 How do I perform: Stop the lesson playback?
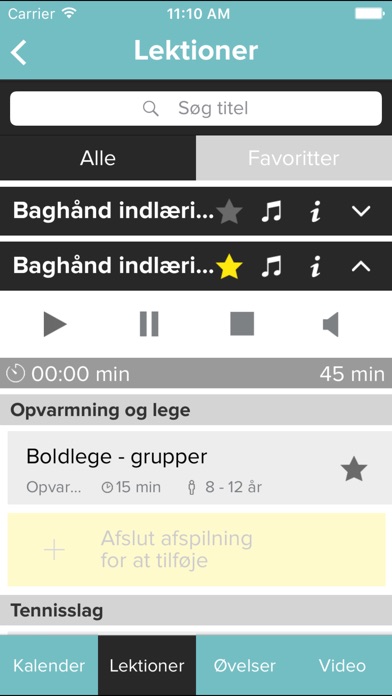click(242, 324)
